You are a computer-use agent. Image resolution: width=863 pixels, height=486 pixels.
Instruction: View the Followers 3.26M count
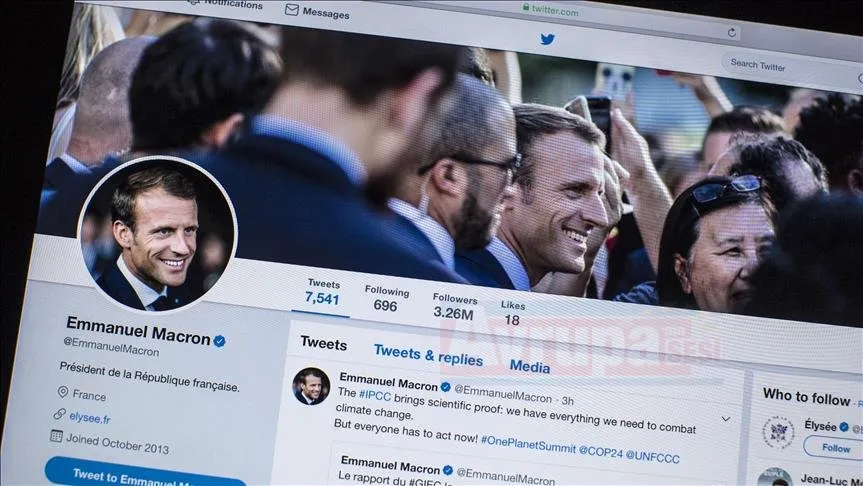point(454,307)
